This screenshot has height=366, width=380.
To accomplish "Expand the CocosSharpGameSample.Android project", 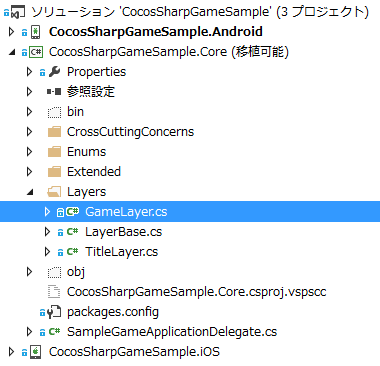I will coord(11,32).
